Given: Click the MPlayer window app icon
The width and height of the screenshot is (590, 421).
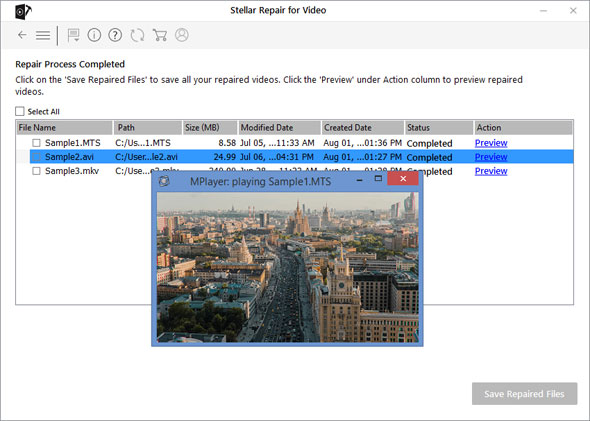Looking at the screenshot, I should pos(164,181).
